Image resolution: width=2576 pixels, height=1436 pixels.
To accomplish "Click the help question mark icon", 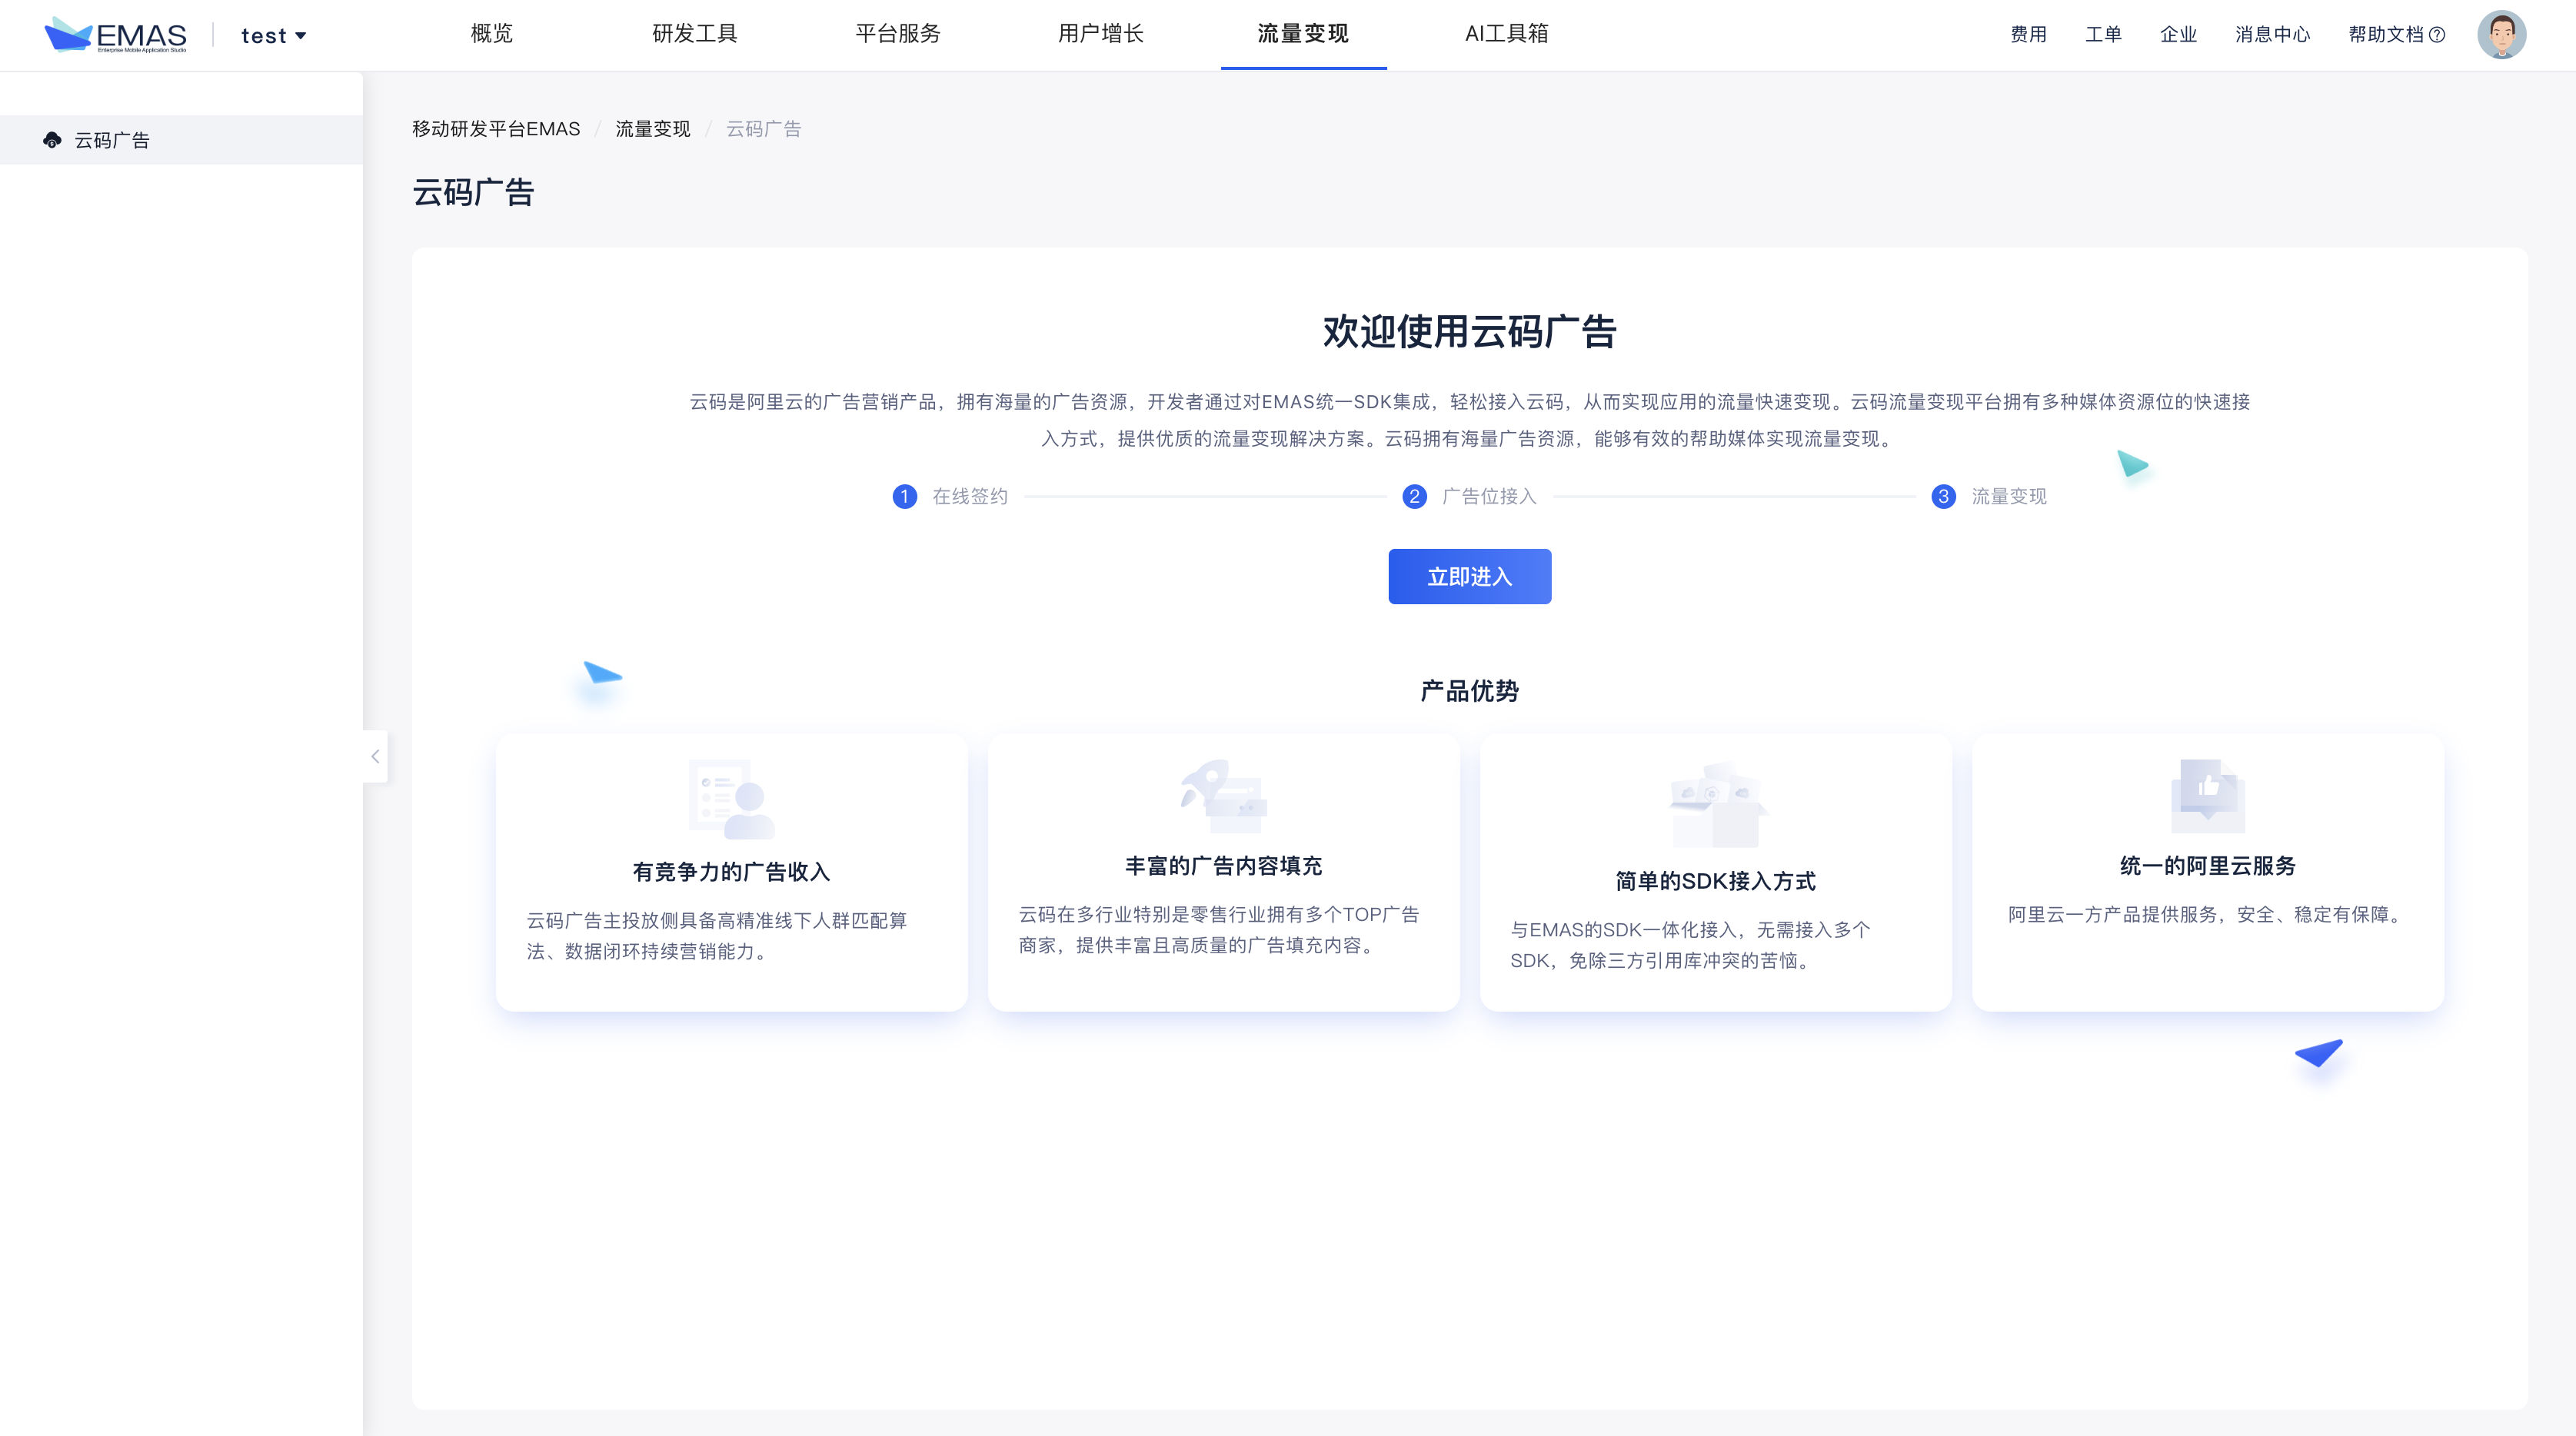I will pyautogui.click(x=2437, y=35).
